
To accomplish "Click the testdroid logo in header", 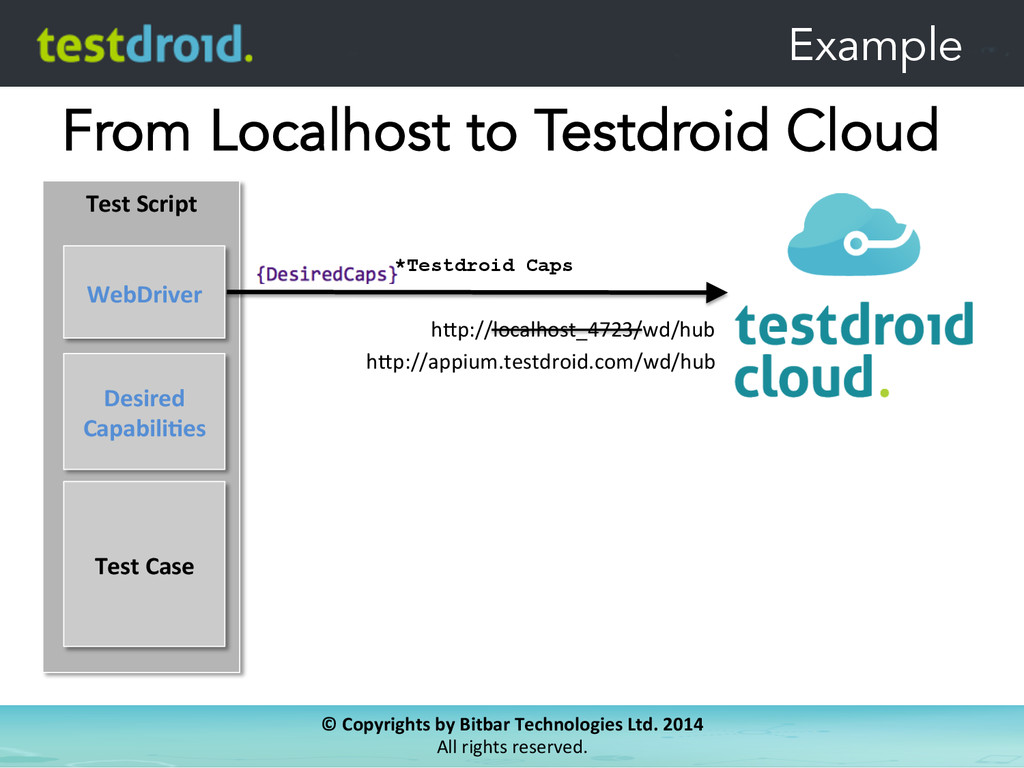I will tap(144, 44).
